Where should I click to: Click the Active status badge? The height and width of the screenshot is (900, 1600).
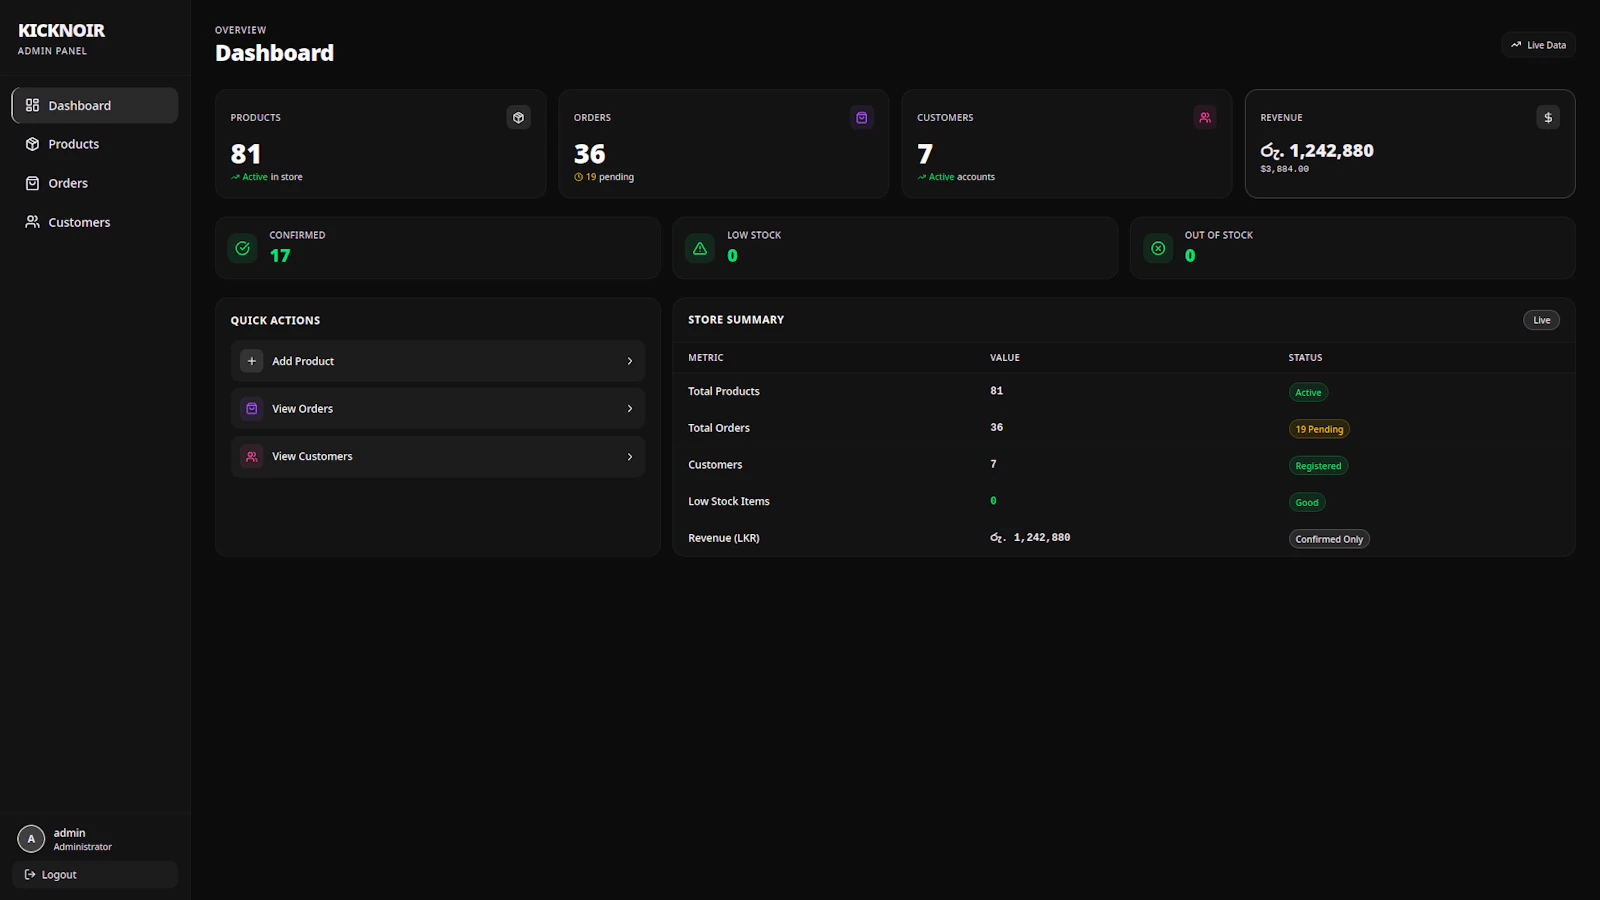click(1308, 393)
